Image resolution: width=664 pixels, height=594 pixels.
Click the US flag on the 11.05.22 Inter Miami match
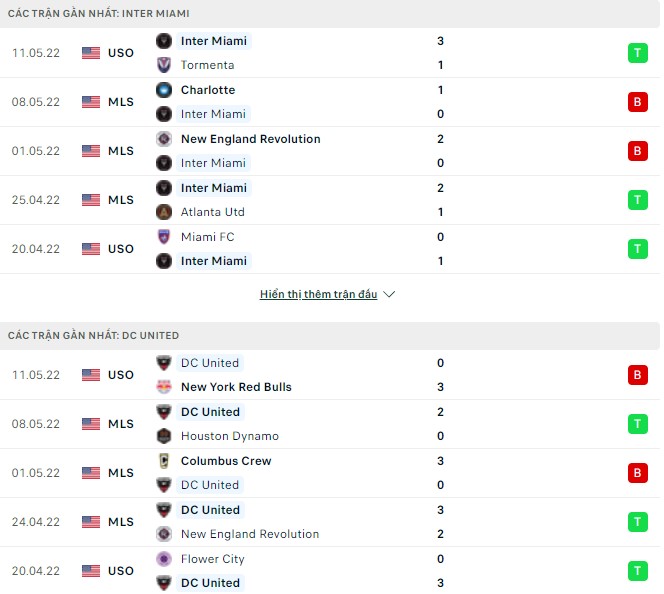(91, 53)
